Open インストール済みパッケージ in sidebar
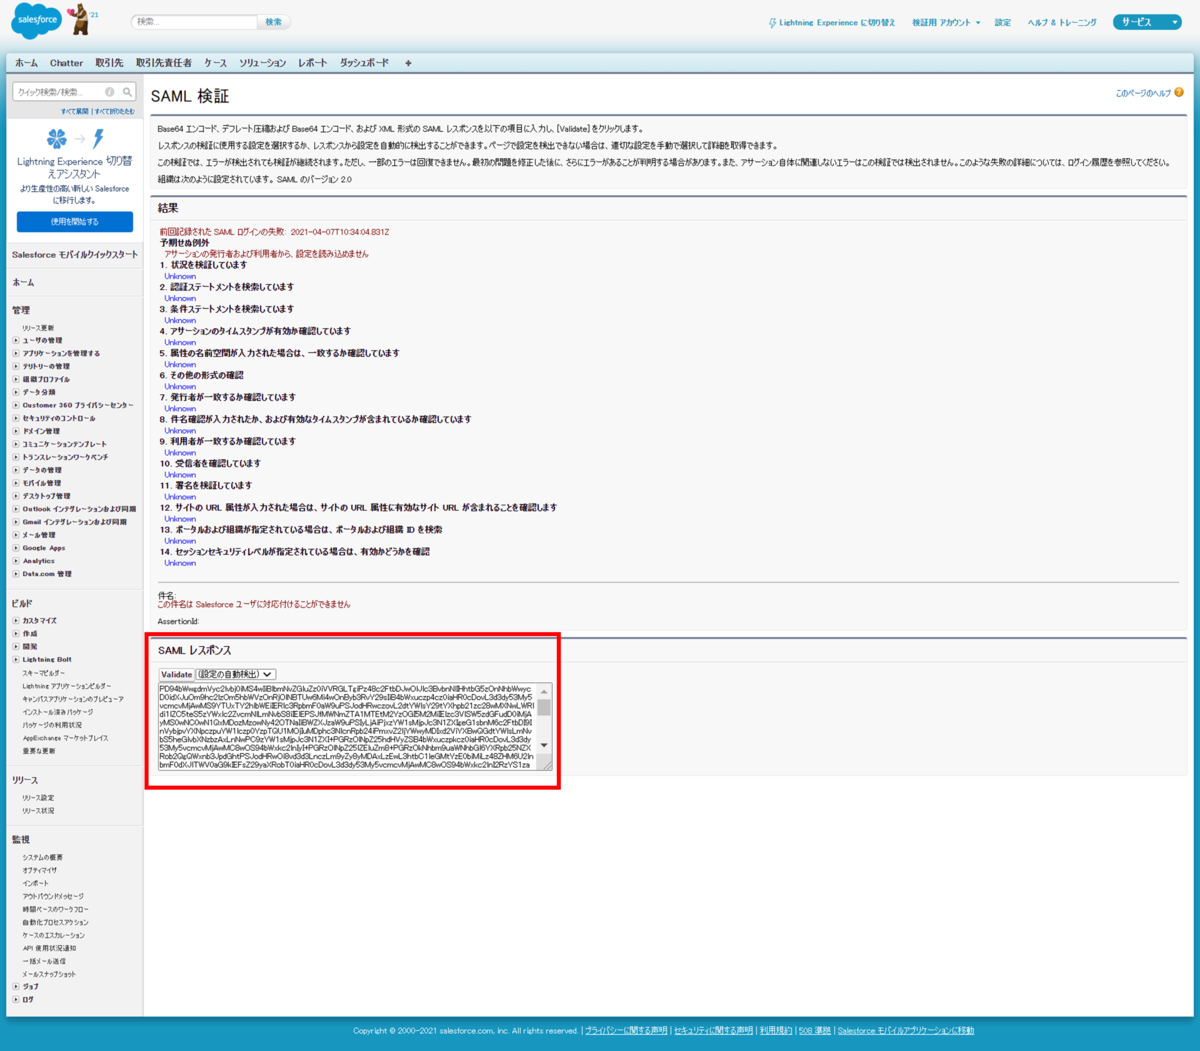1200x1051 pixels. tap(58, 712)
